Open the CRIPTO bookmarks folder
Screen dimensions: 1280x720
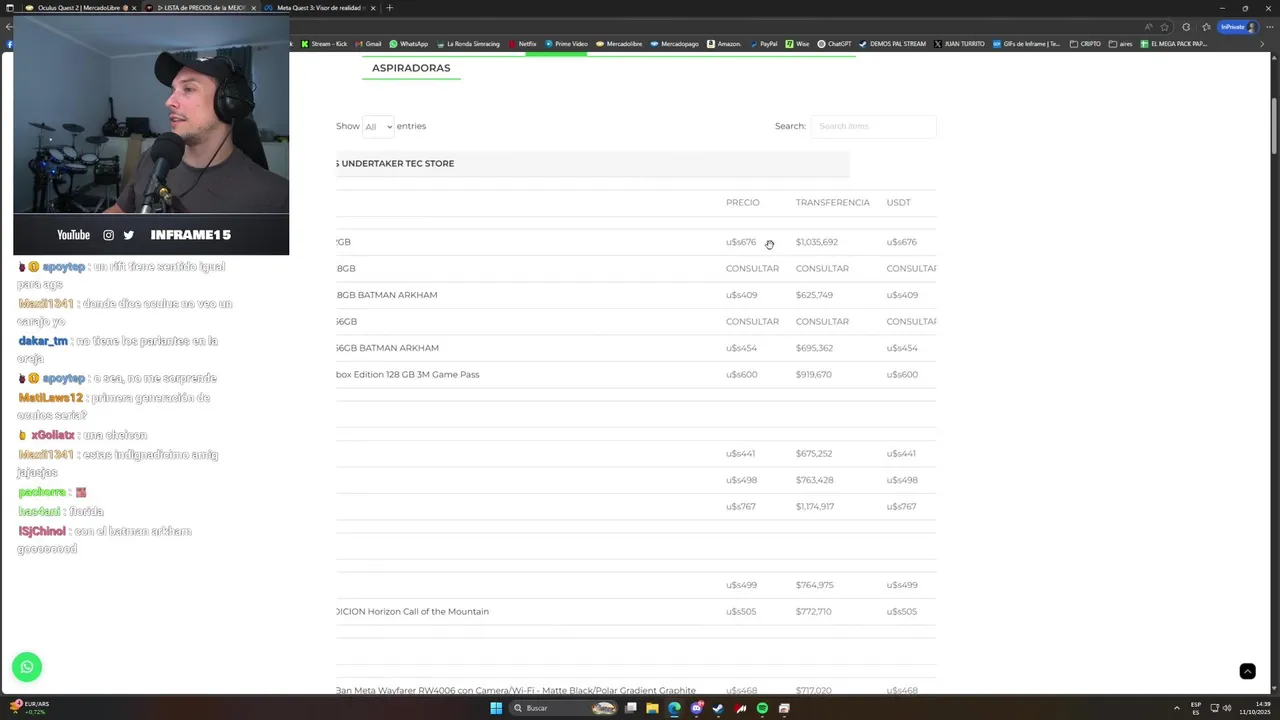[1085, 44]
